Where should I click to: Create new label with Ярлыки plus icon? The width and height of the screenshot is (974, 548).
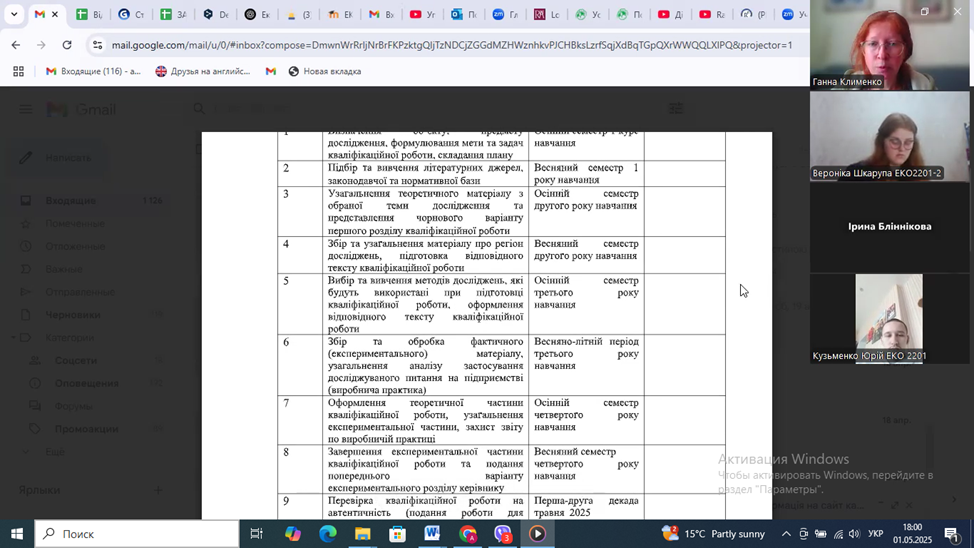[x=158, y=490]
